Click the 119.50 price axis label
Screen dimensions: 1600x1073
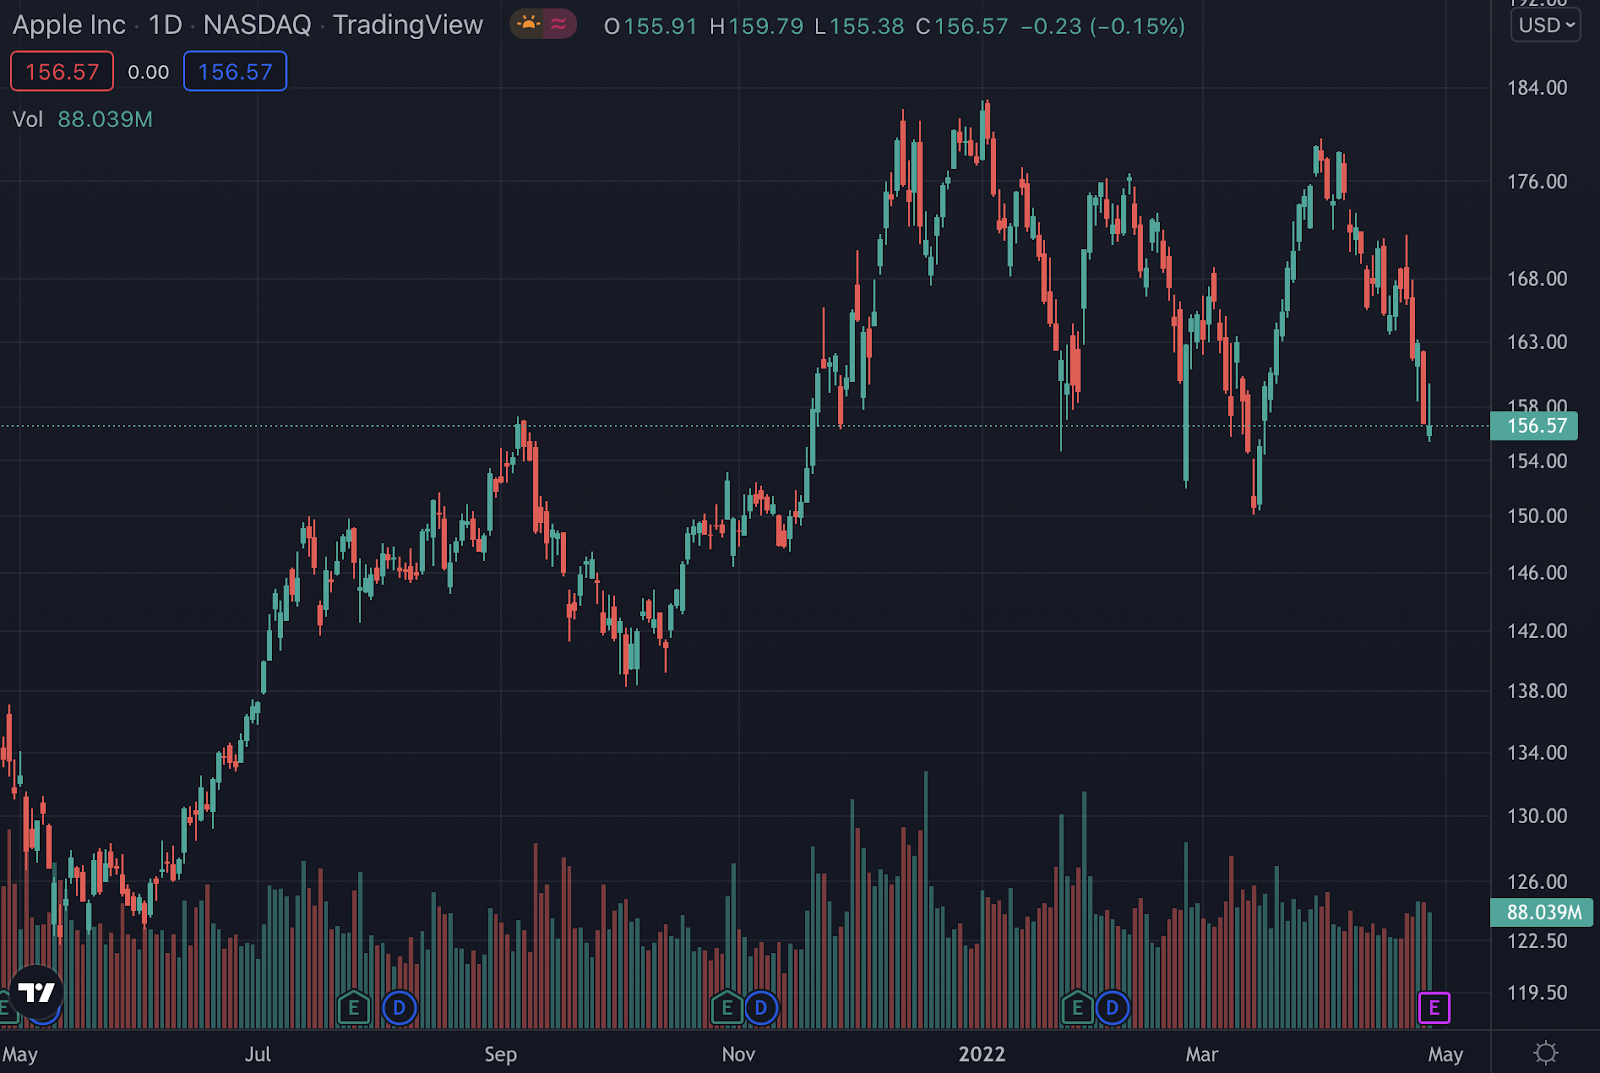(x=1537, y=993)
